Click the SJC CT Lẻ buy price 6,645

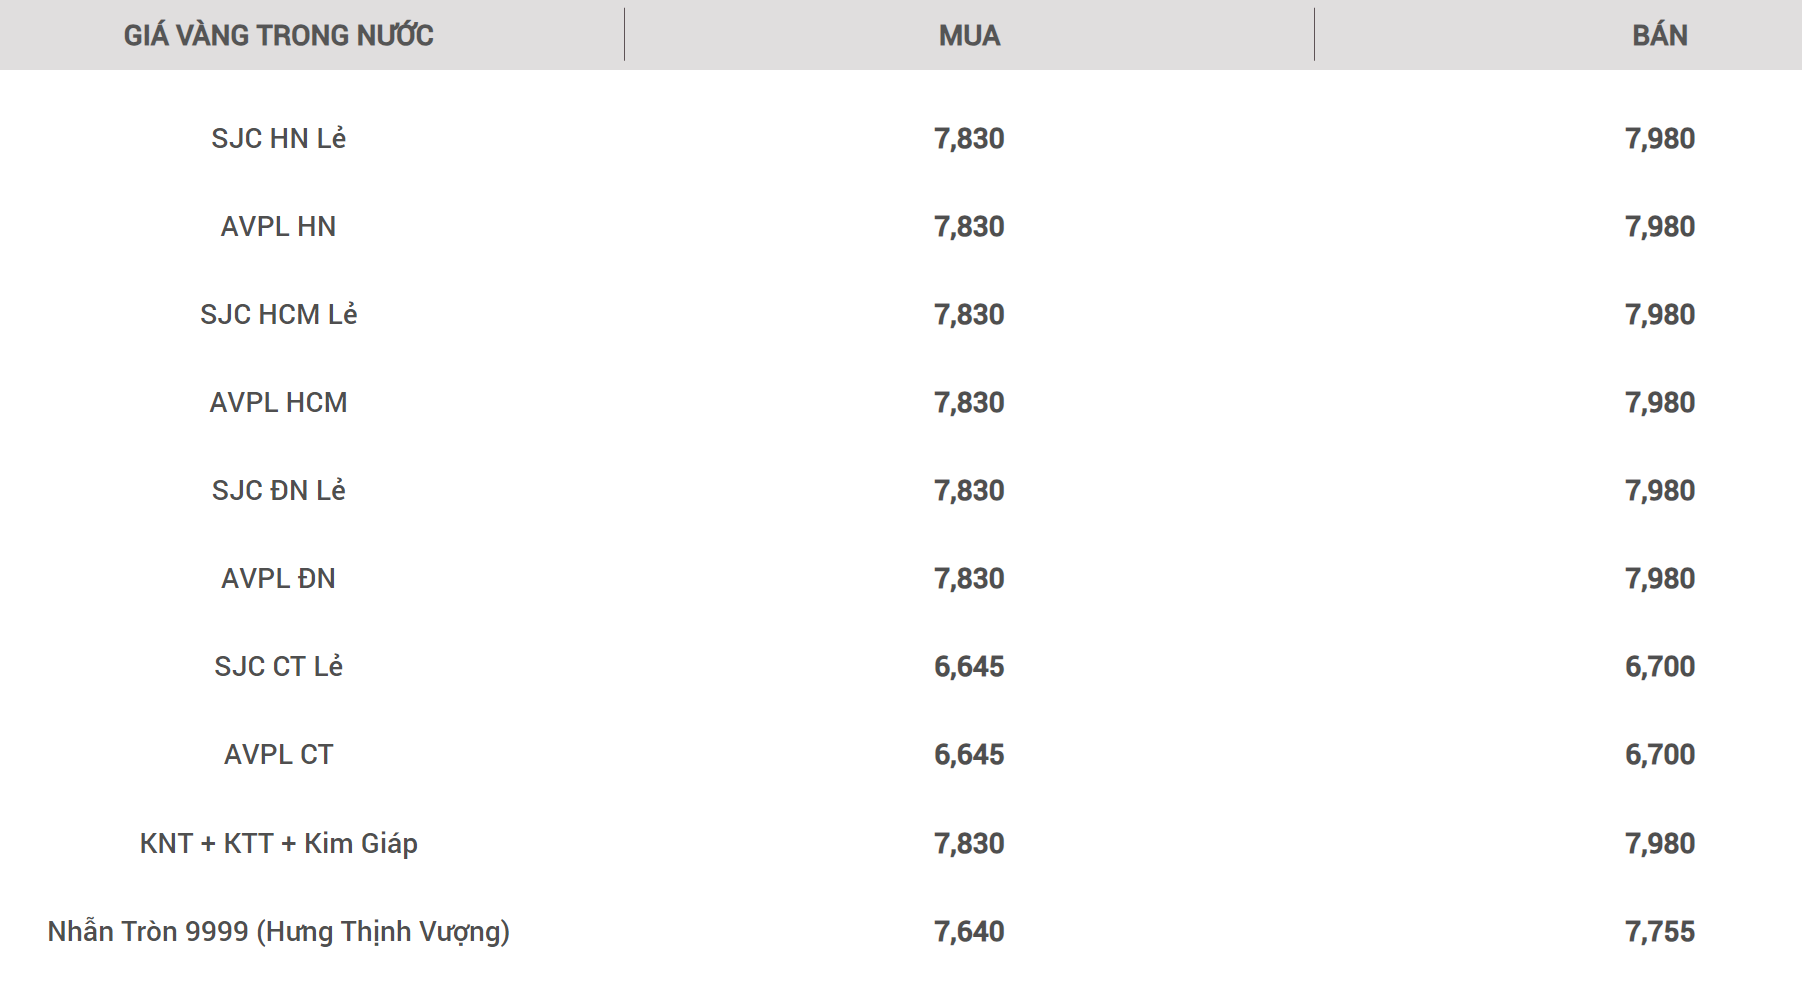pyautogui.click(x=969, y=667)
